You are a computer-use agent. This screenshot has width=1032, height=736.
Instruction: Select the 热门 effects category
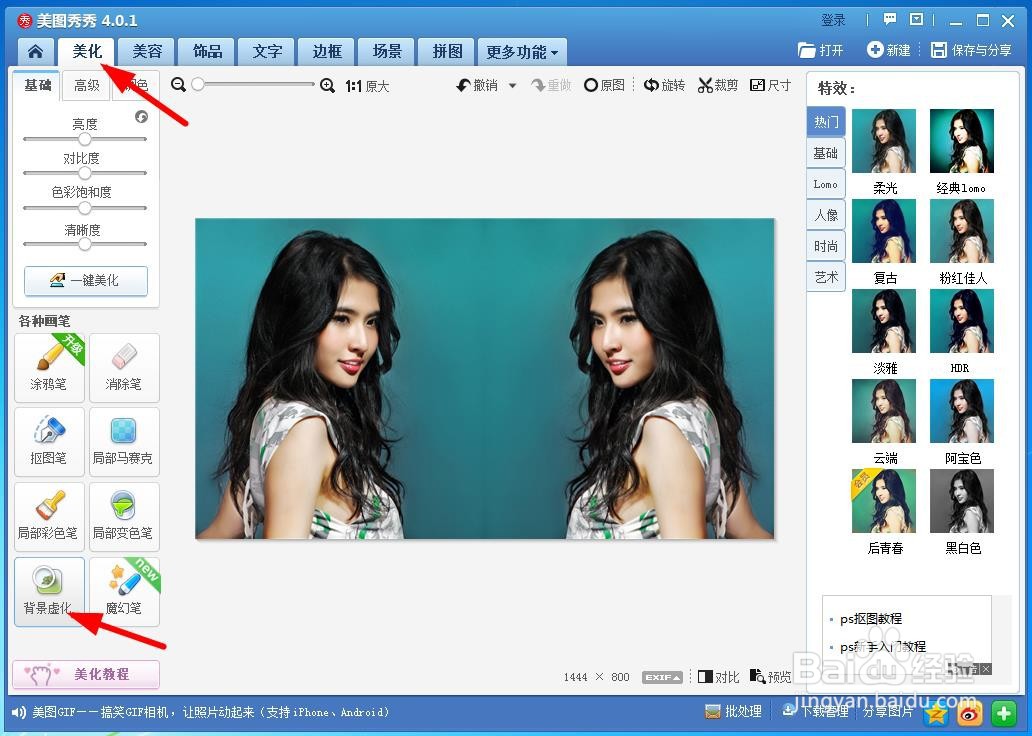pos(826,122)
